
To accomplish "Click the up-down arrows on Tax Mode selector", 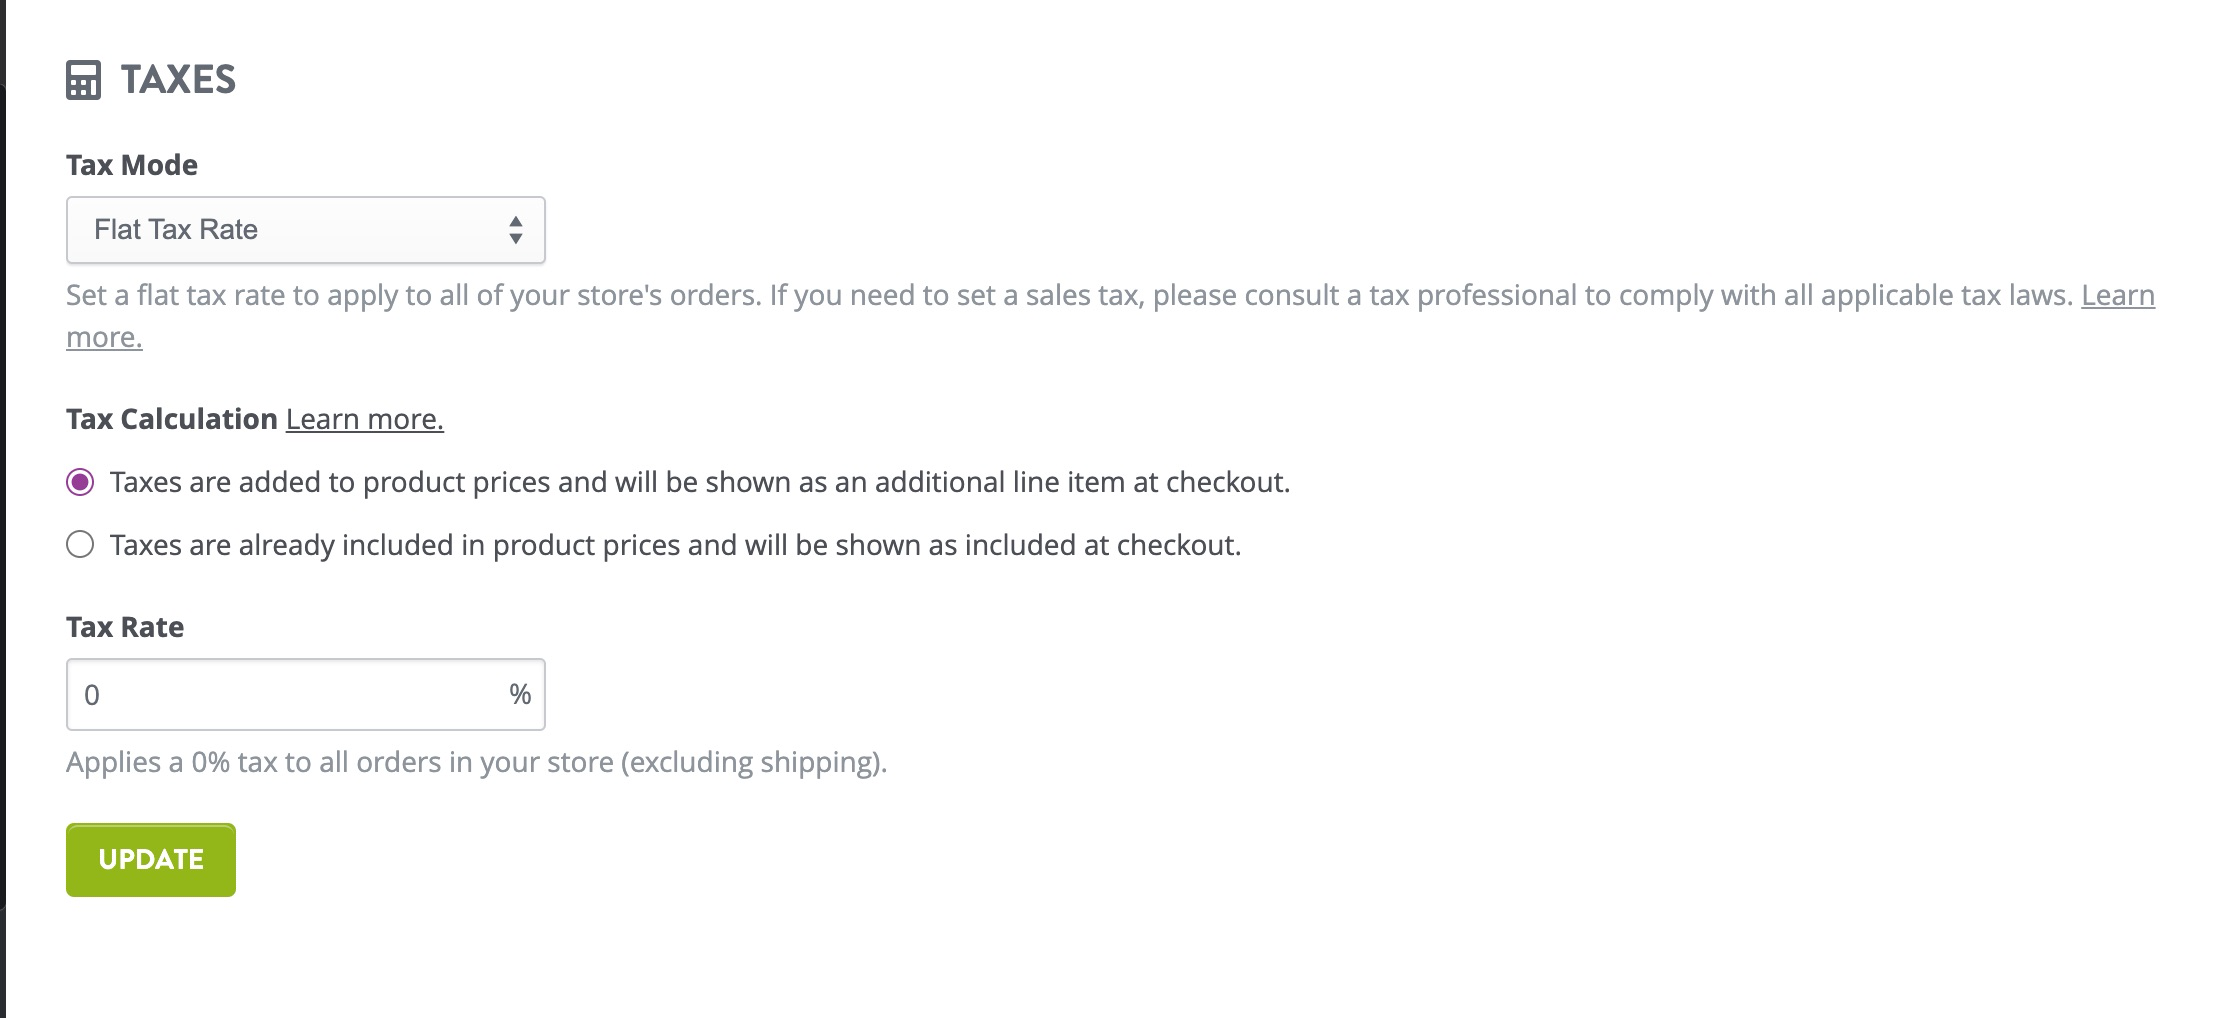I will [516, 230].
